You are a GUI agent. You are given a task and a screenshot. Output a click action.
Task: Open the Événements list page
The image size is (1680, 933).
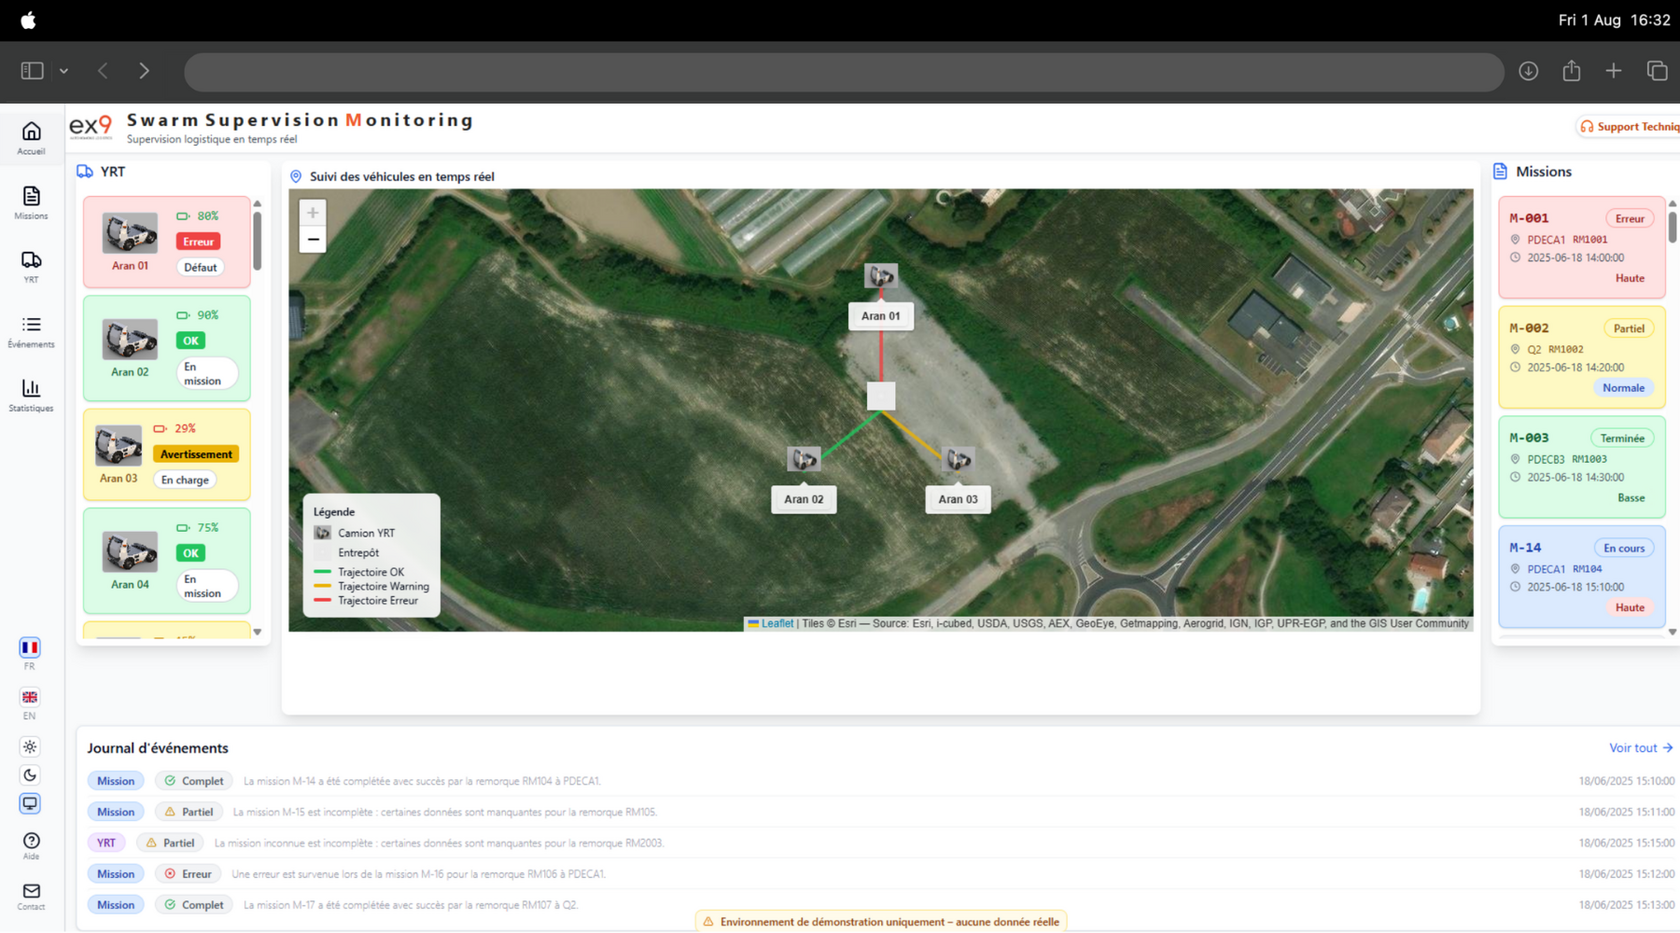pos(31,331)
